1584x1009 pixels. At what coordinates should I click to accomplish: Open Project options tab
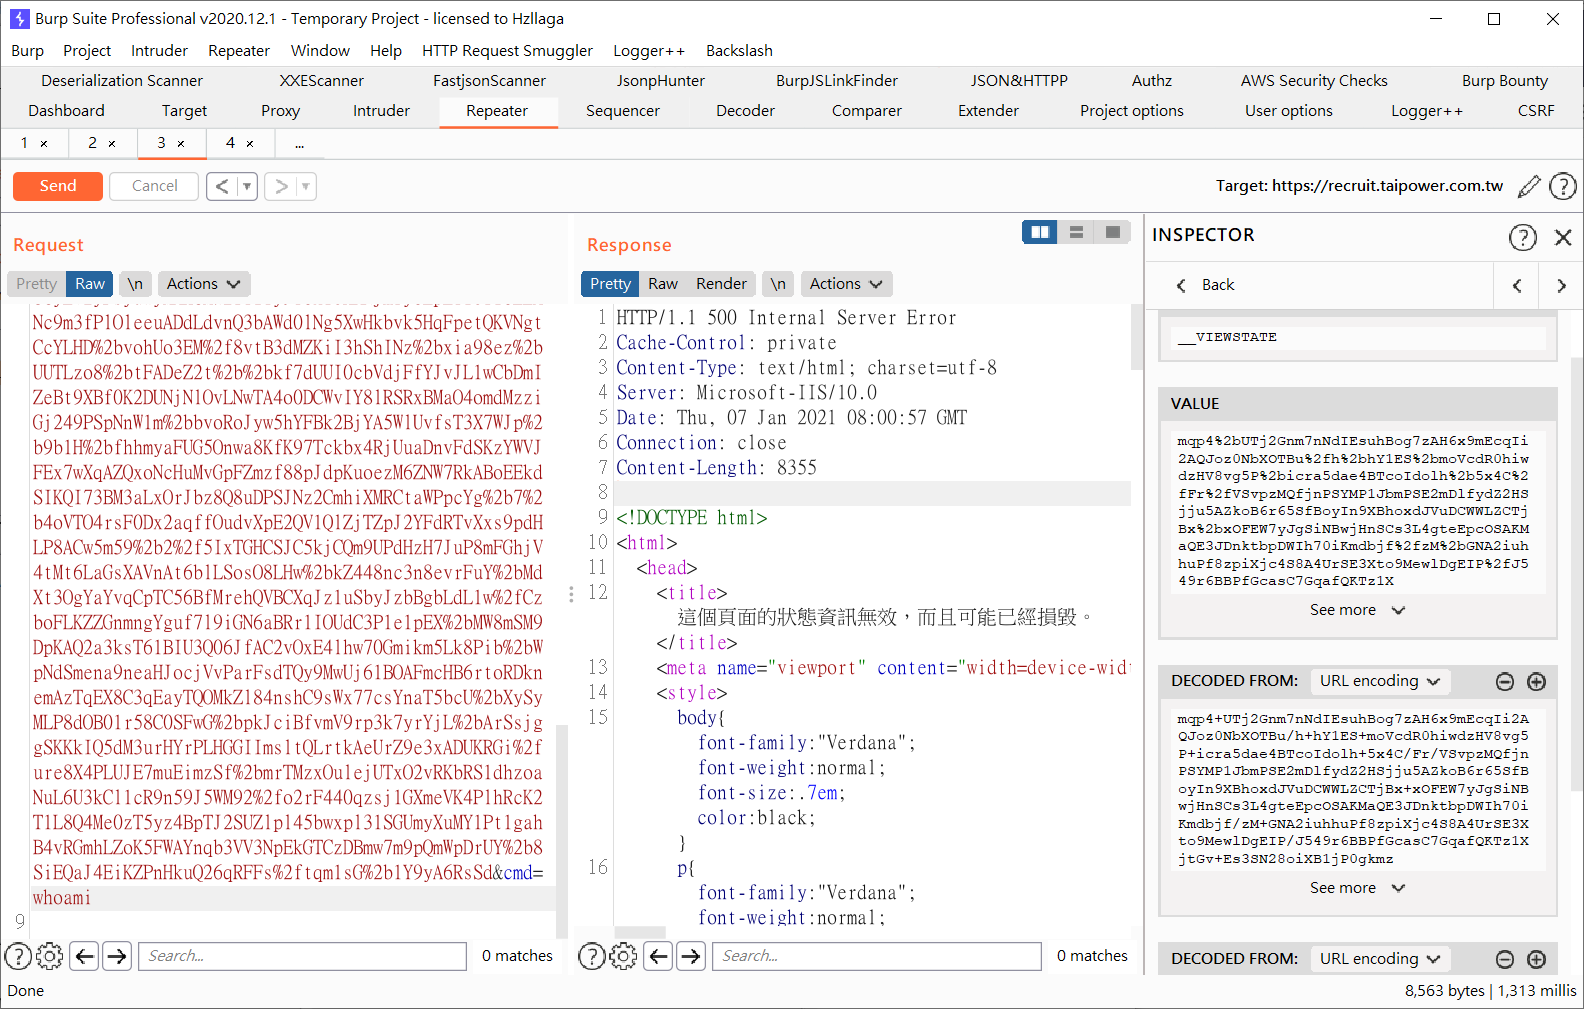click(x=1131, y=111)
